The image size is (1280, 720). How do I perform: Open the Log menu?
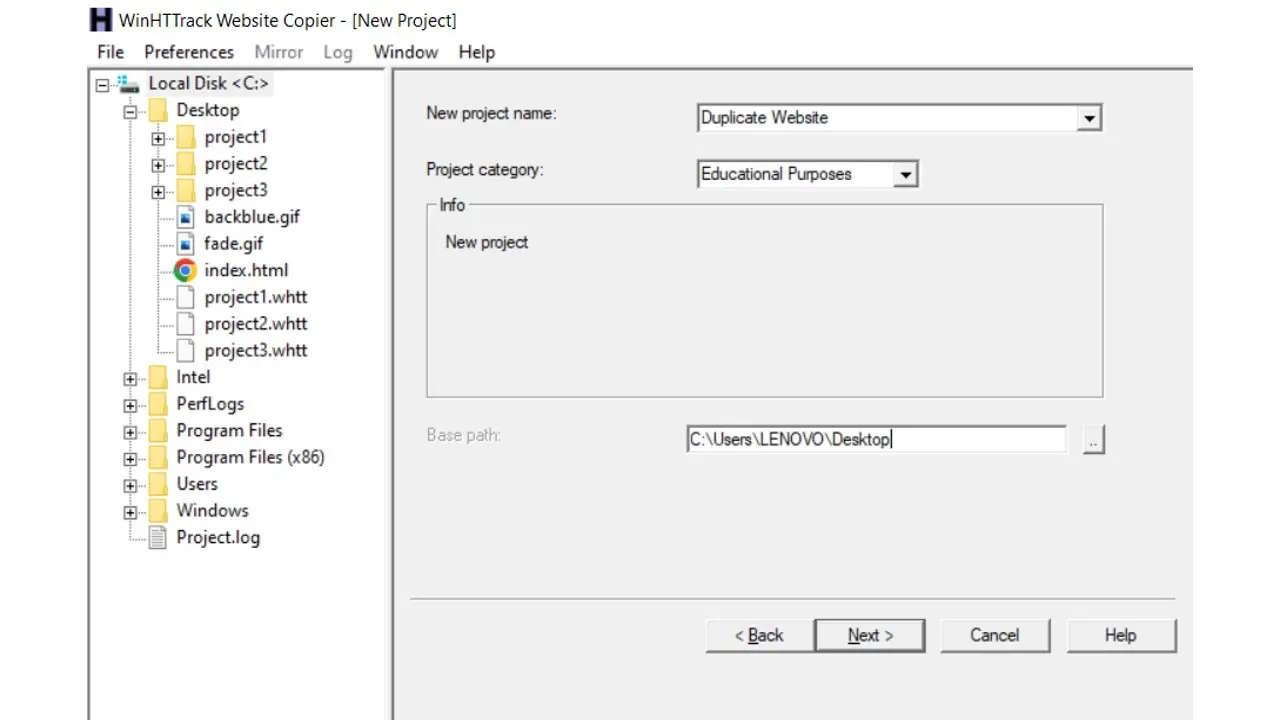338,52
